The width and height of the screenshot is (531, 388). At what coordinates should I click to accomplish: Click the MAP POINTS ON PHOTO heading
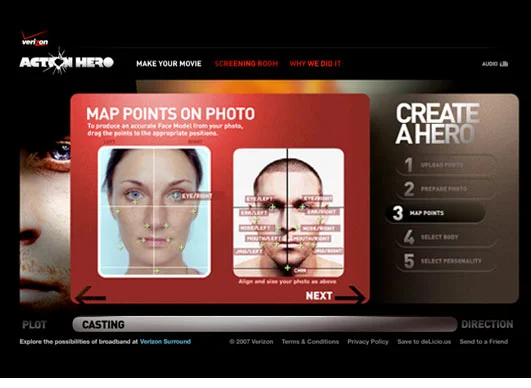pos(170,114)
